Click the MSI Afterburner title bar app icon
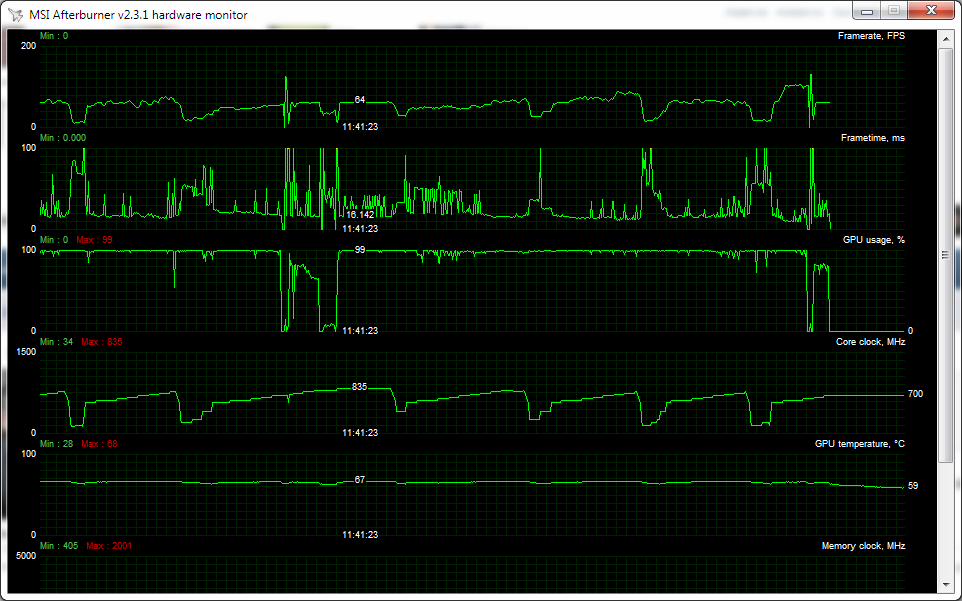This screenshot has width=962, height=601. click(x=15, y=15)
